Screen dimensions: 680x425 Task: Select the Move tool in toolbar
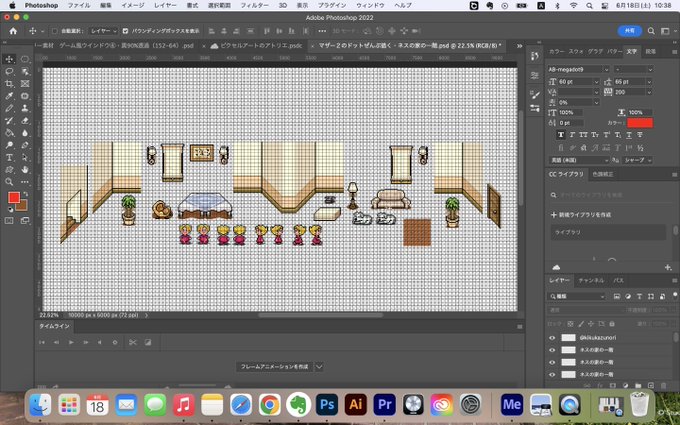coord(9,59)
